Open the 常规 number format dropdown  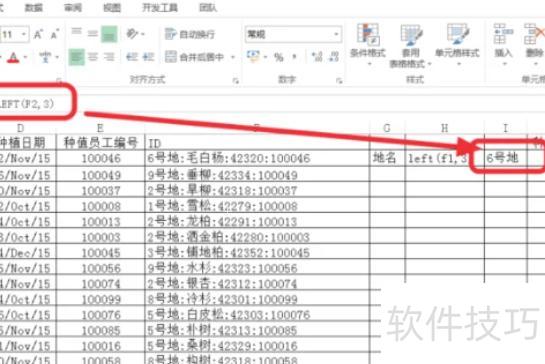tap(336, 34)
